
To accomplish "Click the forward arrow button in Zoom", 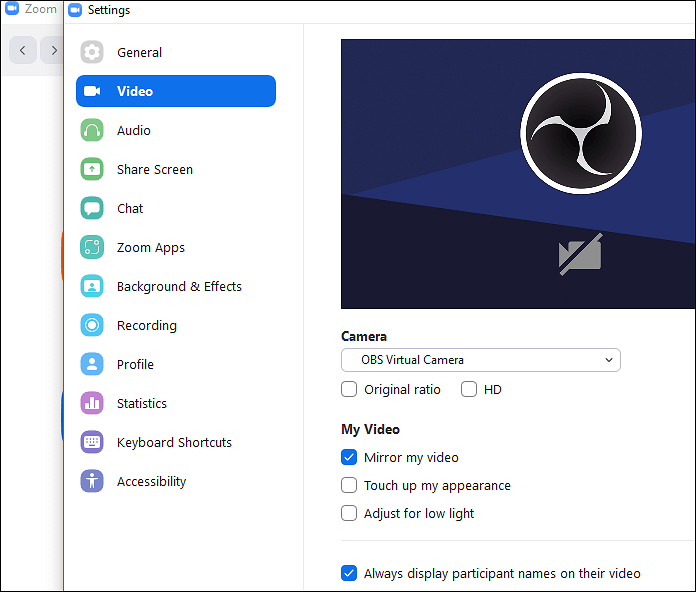I will pyautogui.click(x=54, y=50).
